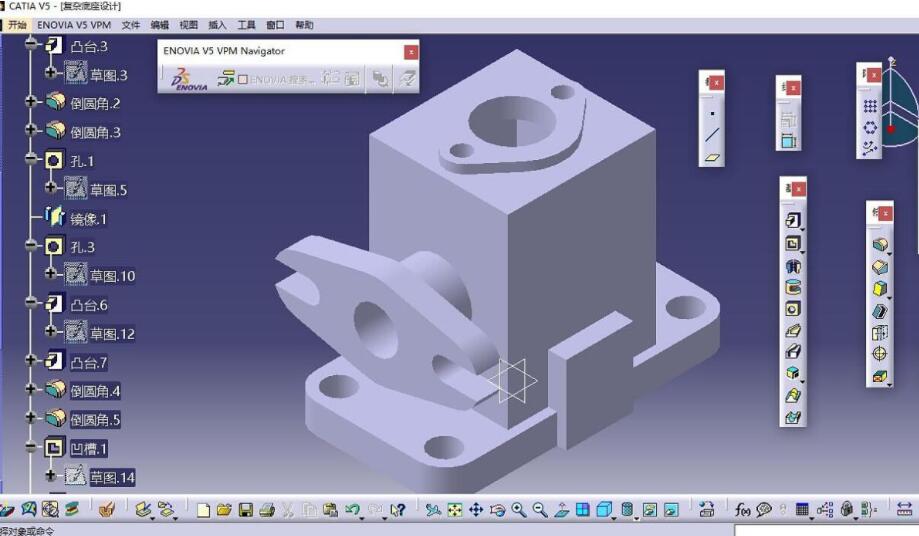Open the 工具 menu

pyautogui.click(x=246, y=24)
